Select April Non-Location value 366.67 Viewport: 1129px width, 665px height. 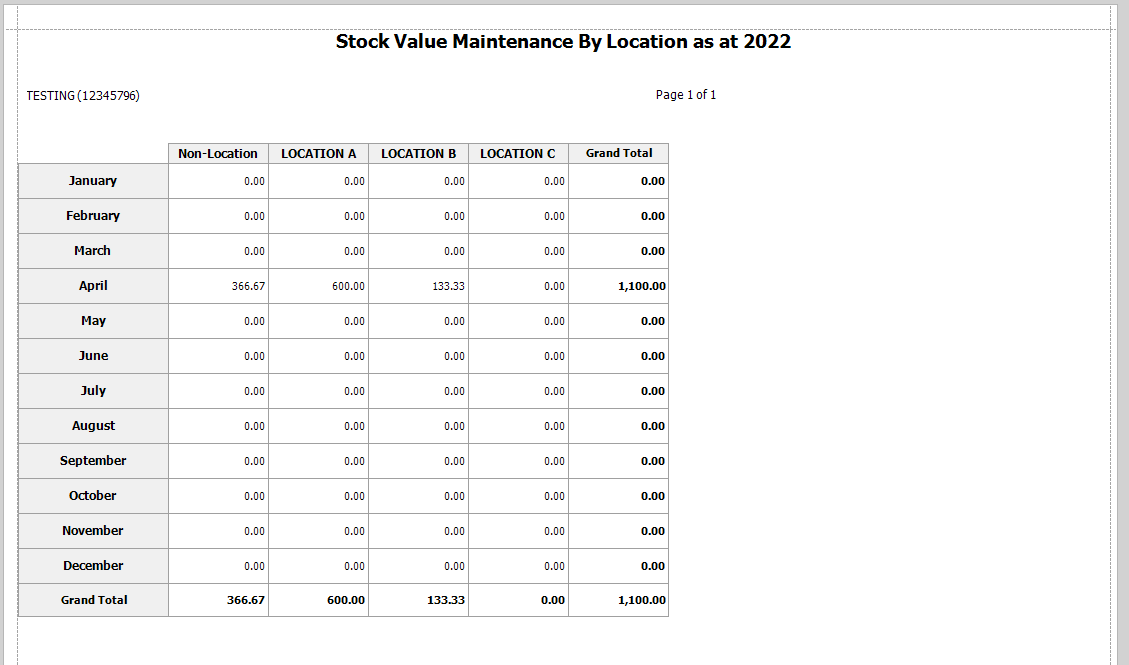click(x=218, y=286)
